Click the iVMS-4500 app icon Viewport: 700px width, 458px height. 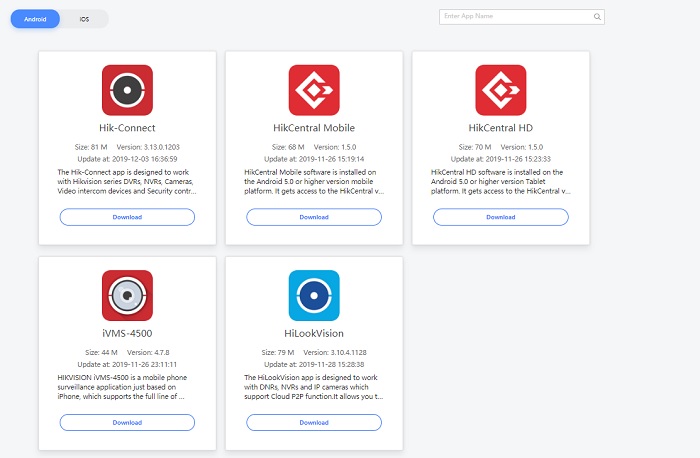(x=127, y=296)
